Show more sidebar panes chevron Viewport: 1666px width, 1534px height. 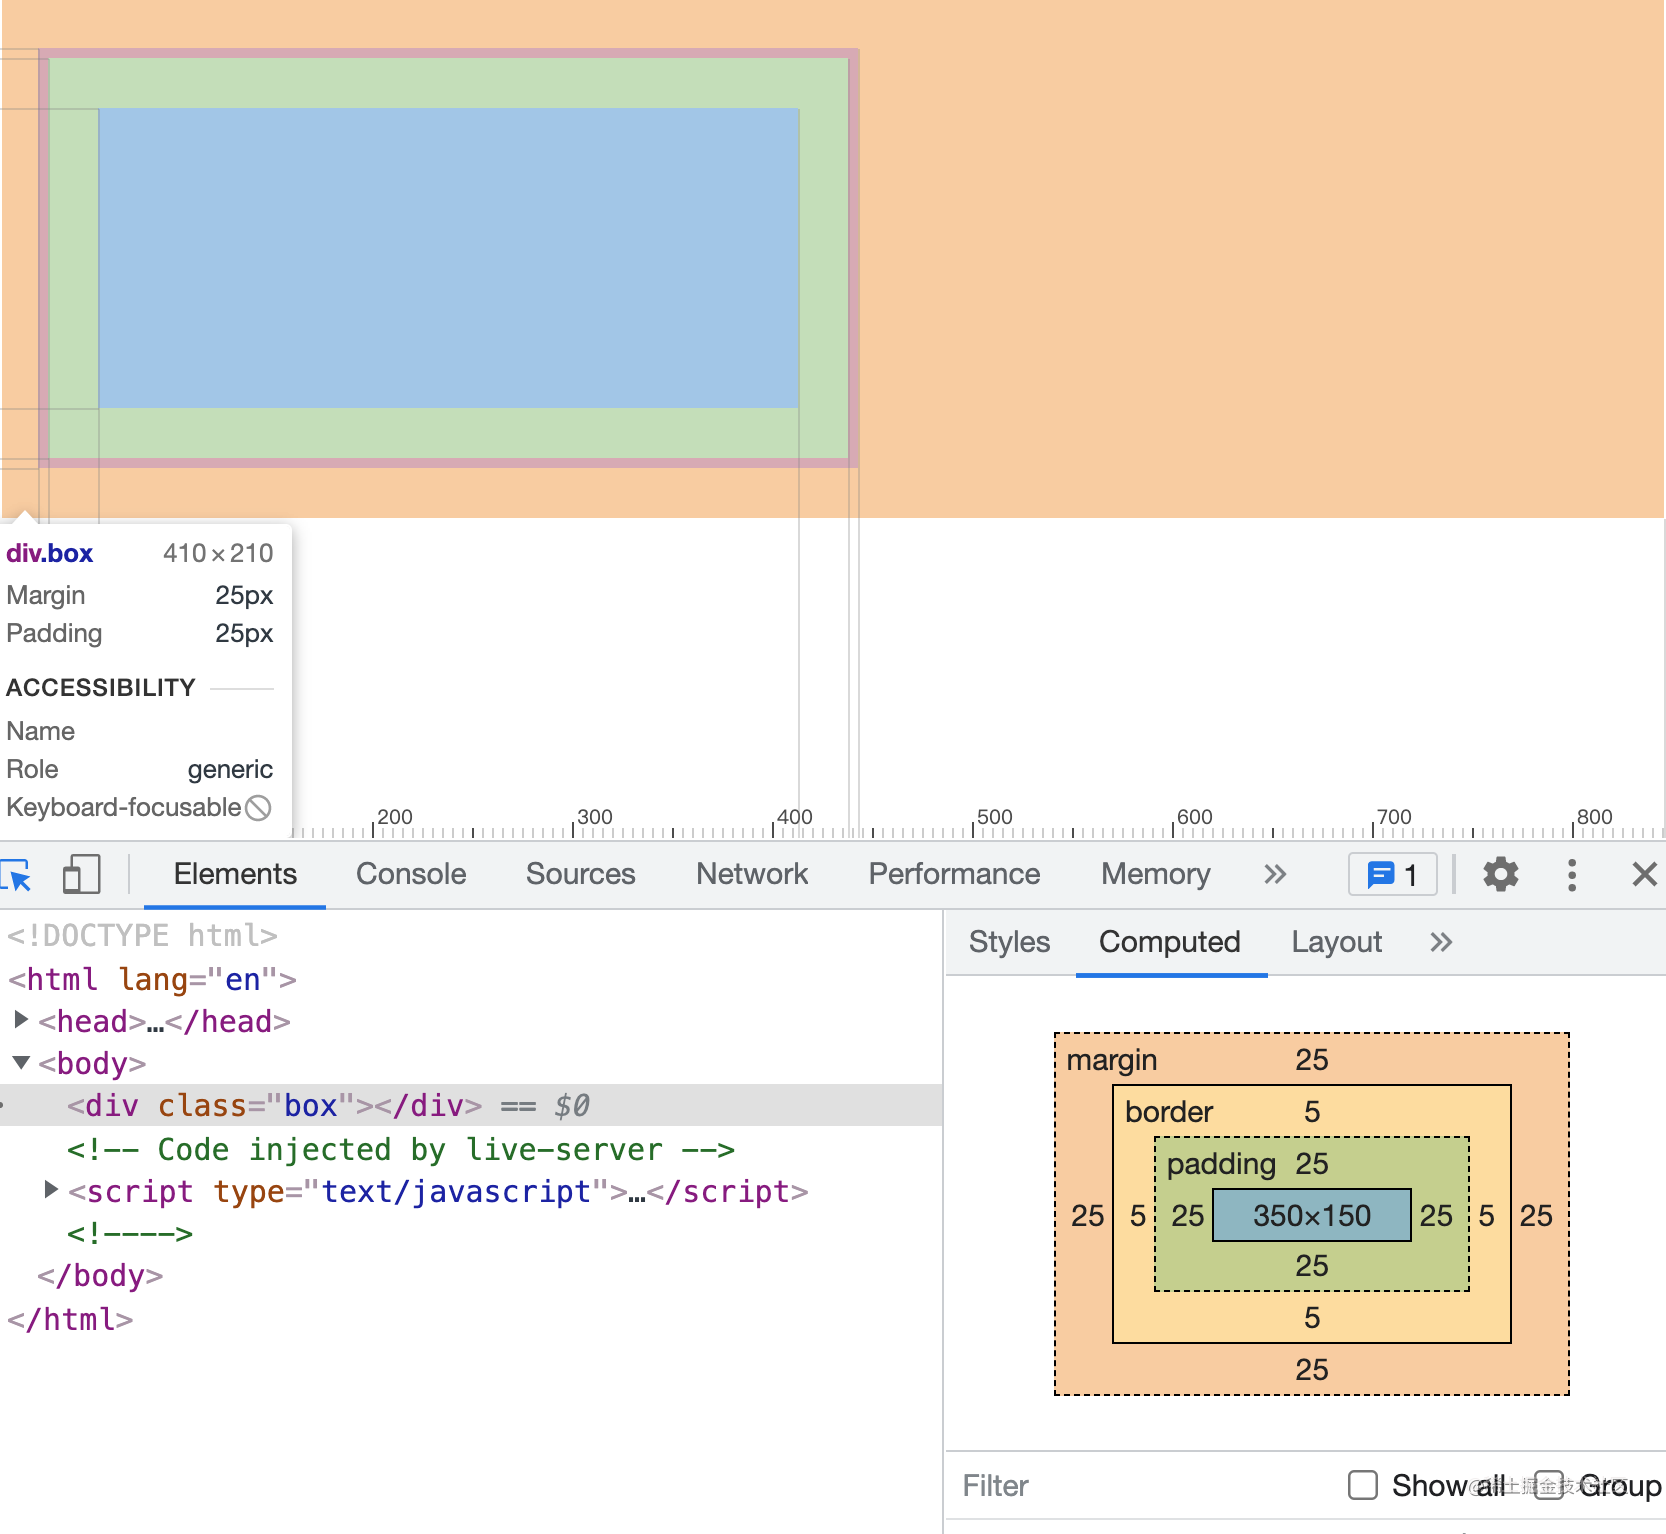1441,942
